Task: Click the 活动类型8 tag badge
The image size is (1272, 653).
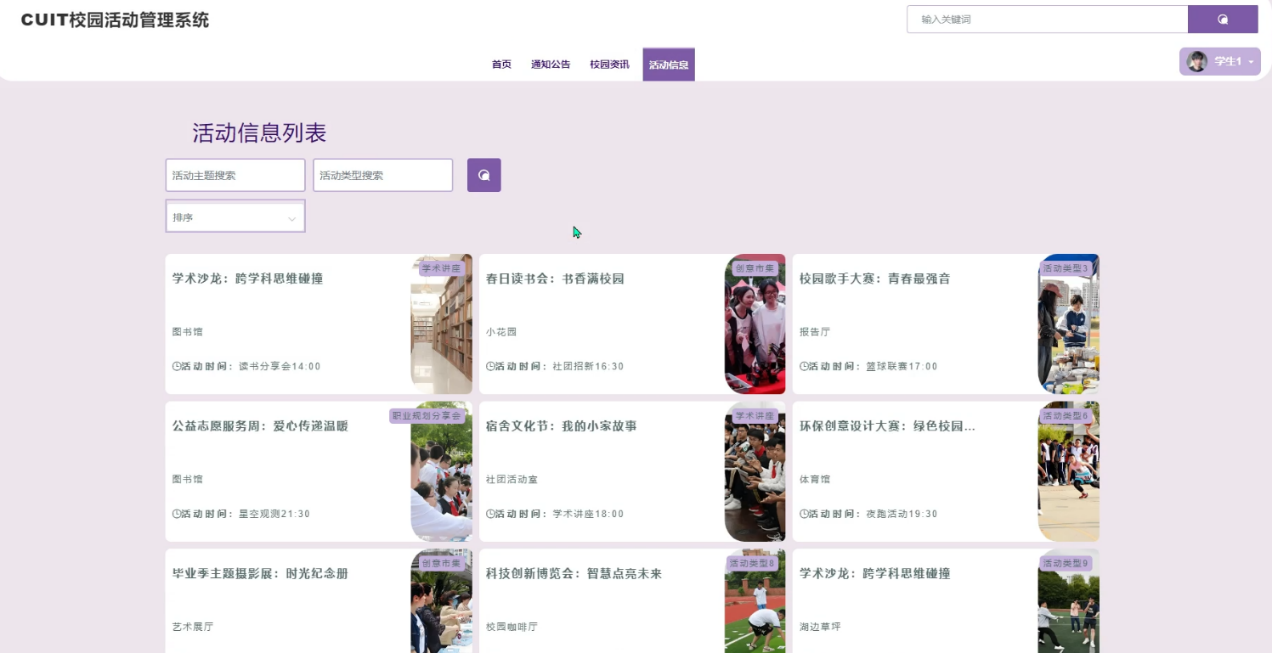Action: tap(753, 564)
